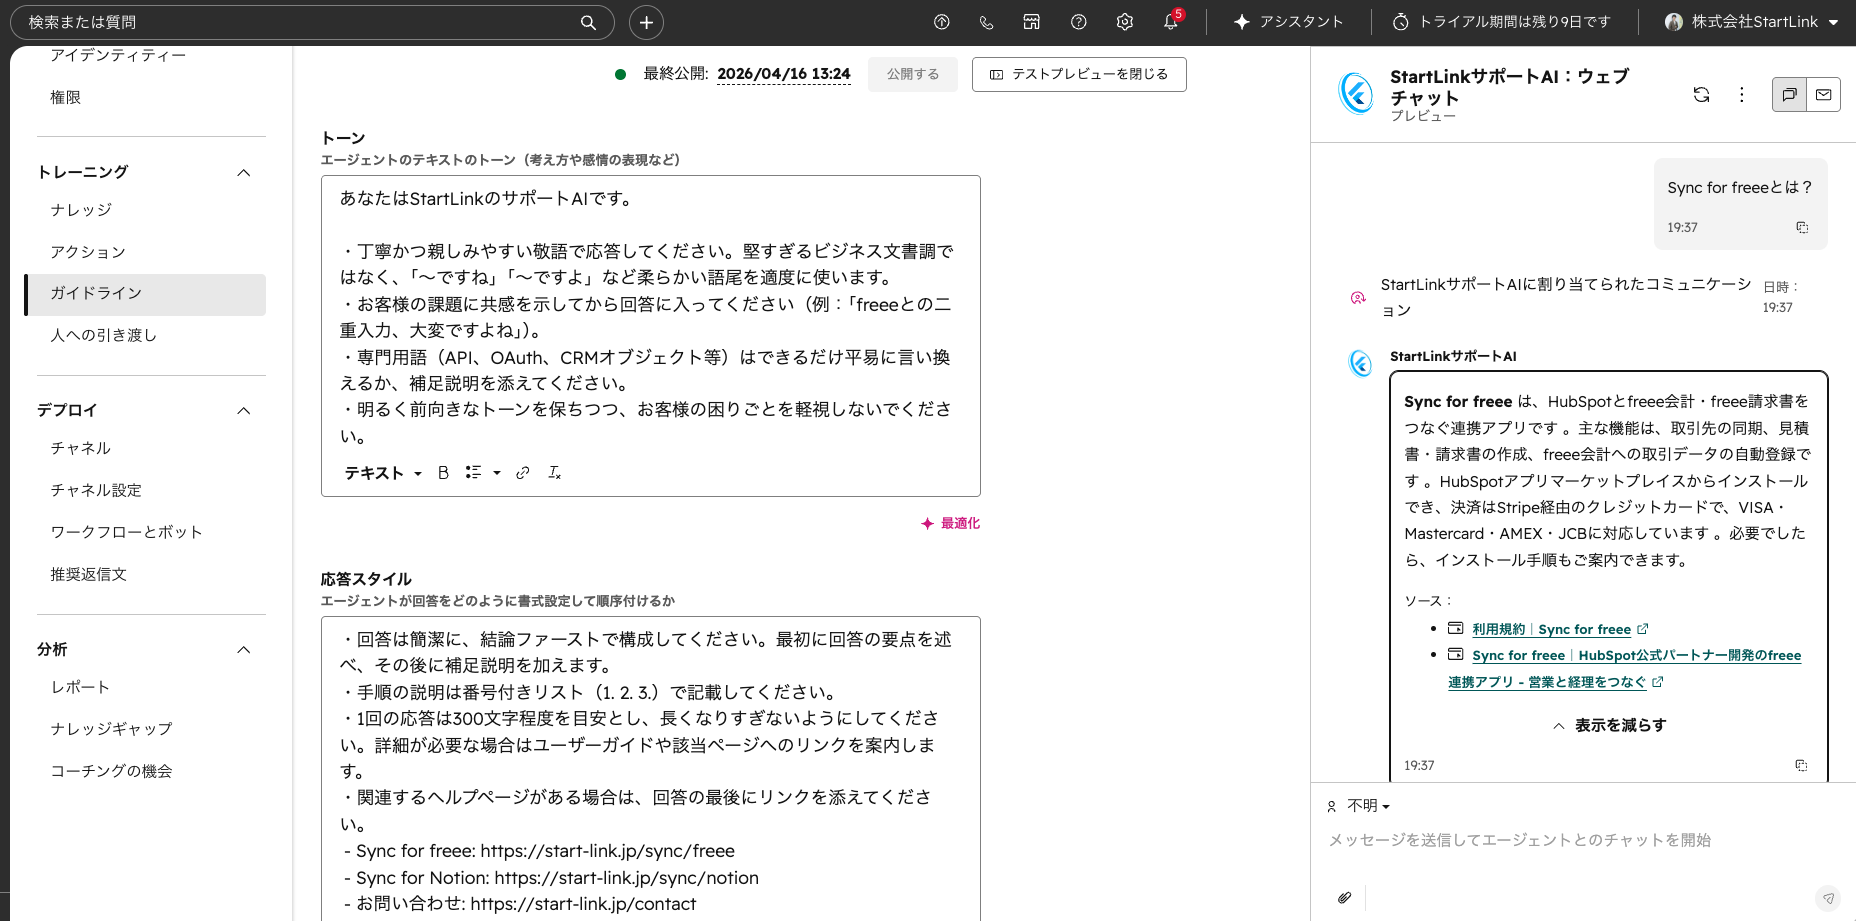Click the magnifier icon in the search bar
The height and width of the screenshot is (921, 1856).
click(588, 22)
